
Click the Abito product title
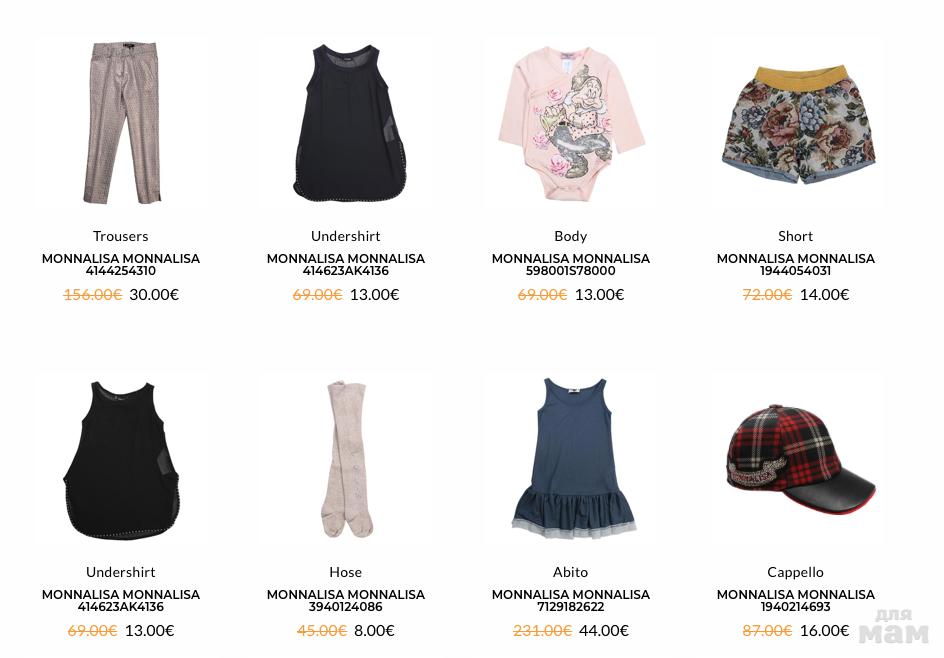coord(571,572)
